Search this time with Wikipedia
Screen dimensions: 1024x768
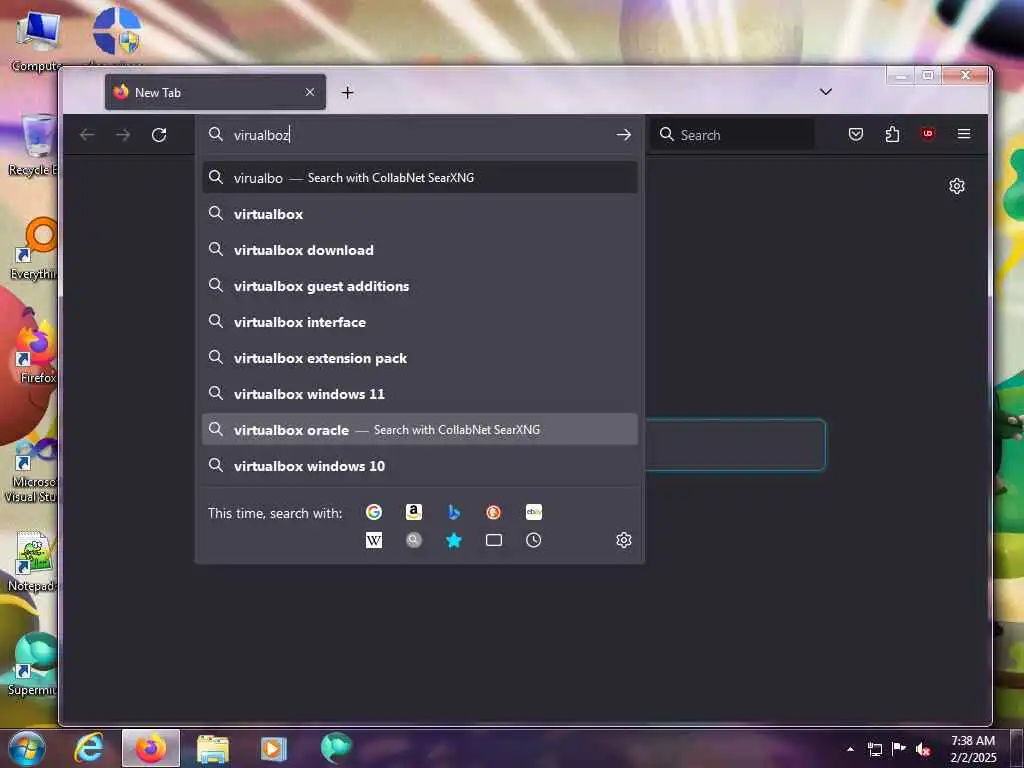(374, 540)
